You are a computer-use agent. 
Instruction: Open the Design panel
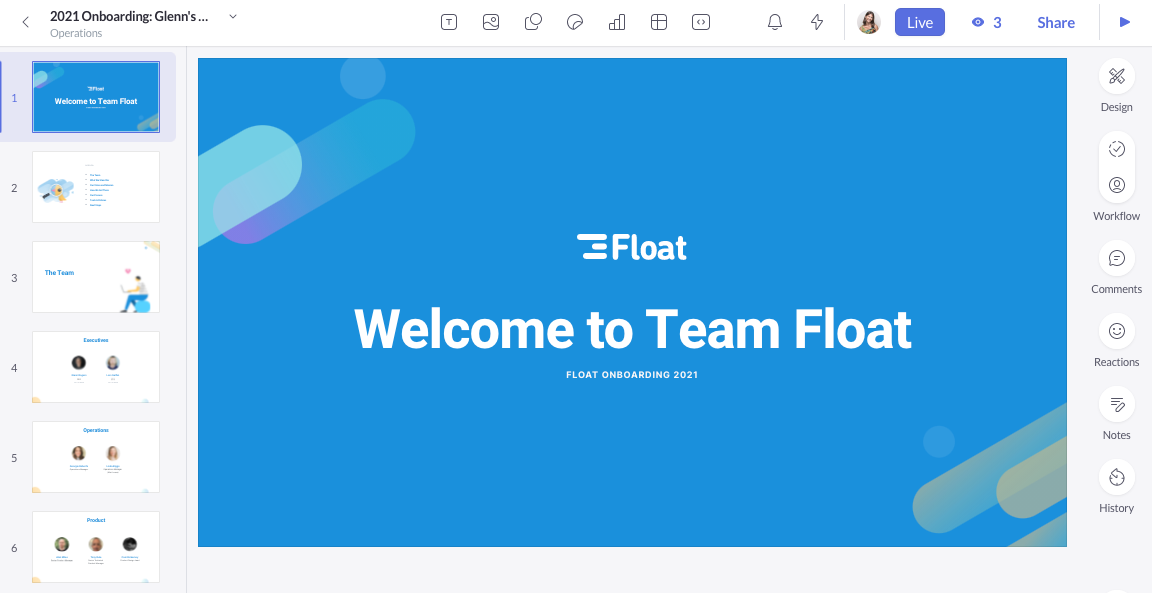pos(1116,76)
